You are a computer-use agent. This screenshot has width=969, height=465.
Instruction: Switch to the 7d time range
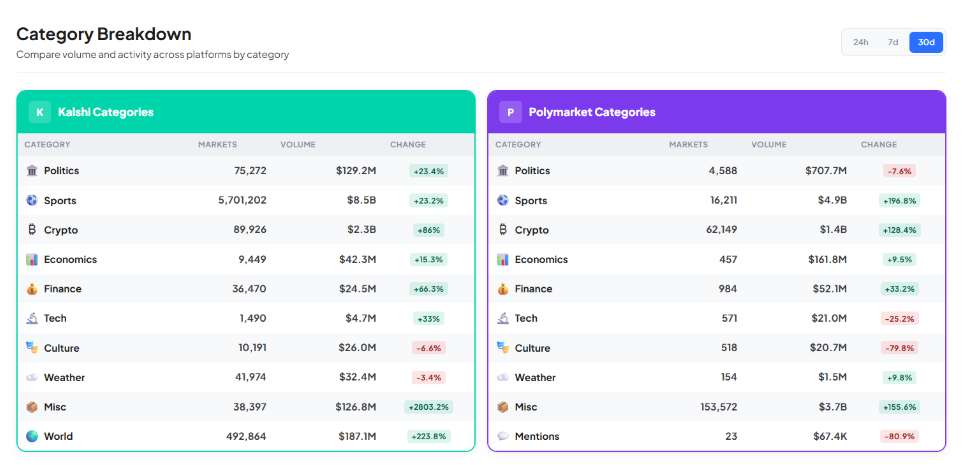[892, 42]
